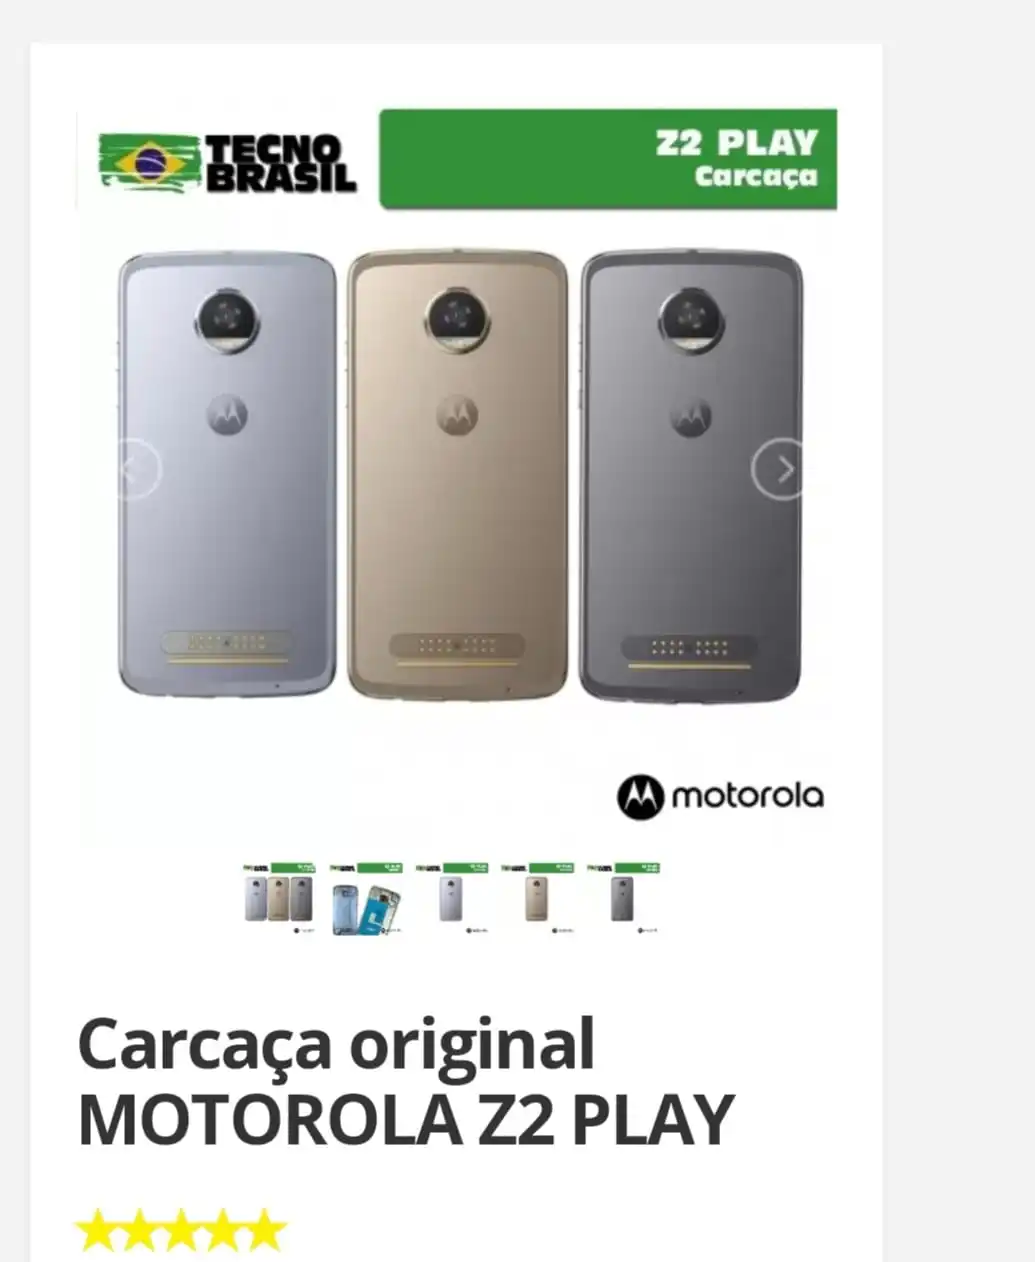Click the green Z2 PLAY Carcaça banner
This screenshot has height=1262, width=1035.
(x=608, y=159)
